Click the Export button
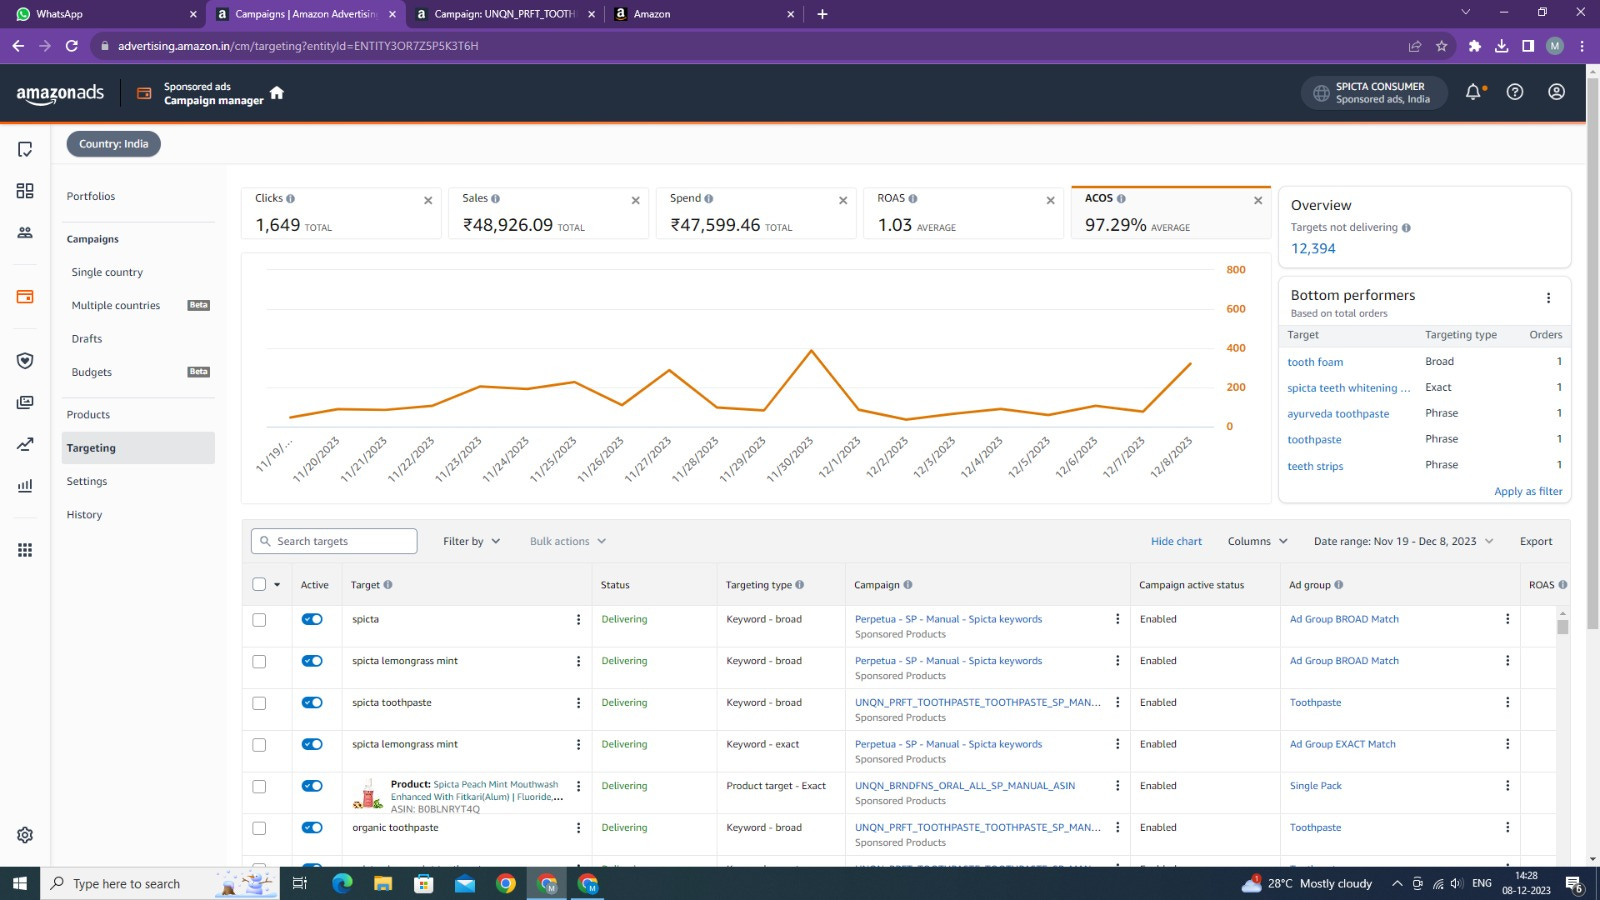The image size is (1600, 900). (1536, 542)
